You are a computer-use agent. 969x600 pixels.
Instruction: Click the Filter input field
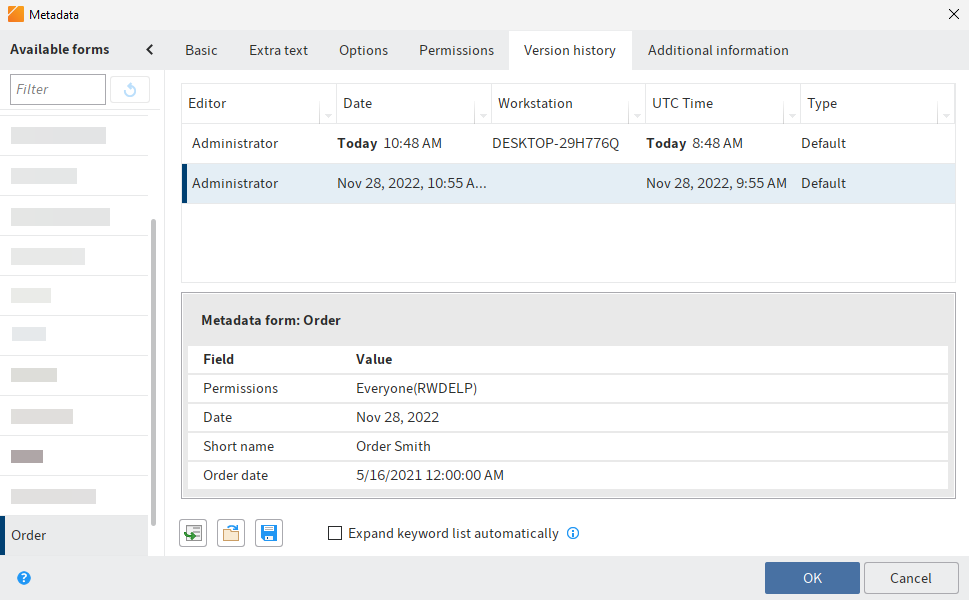pyautogui.click(x=58, y=90)
